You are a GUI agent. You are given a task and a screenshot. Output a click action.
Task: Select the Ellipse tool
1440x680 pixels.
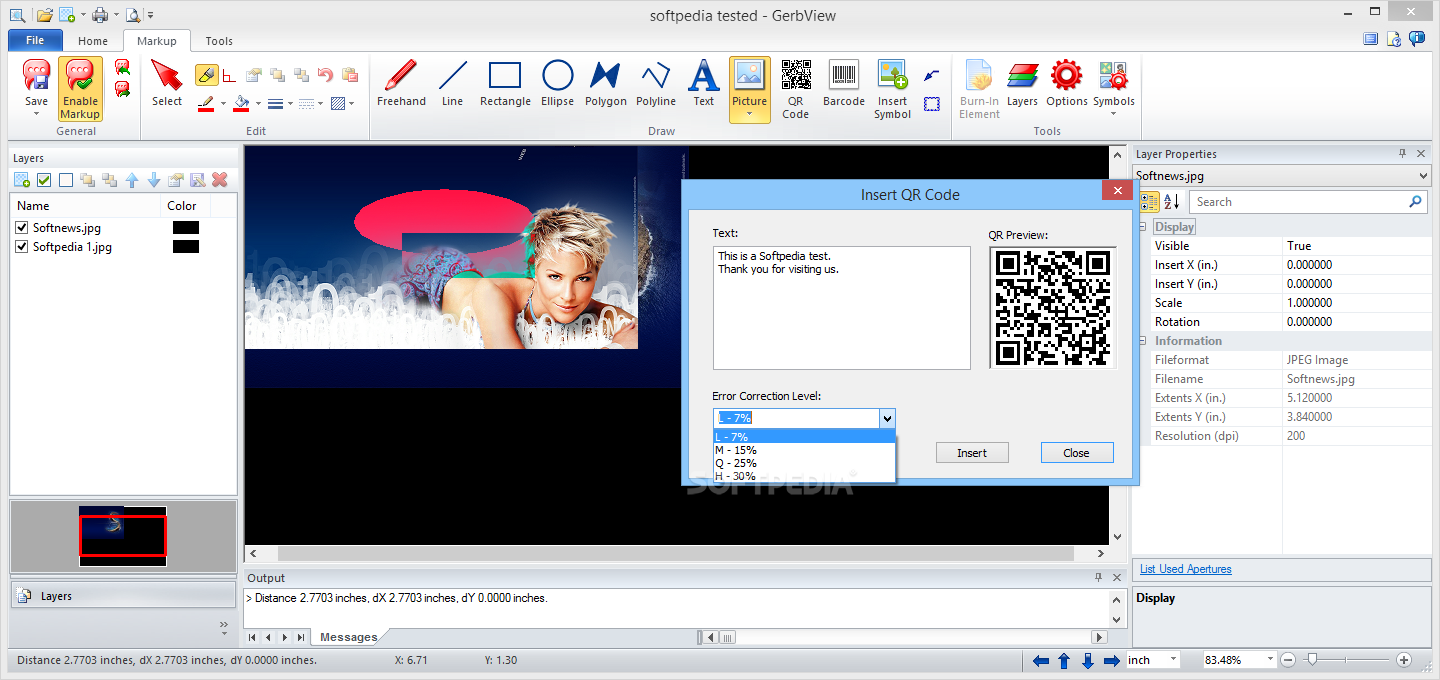click(557, 84)
